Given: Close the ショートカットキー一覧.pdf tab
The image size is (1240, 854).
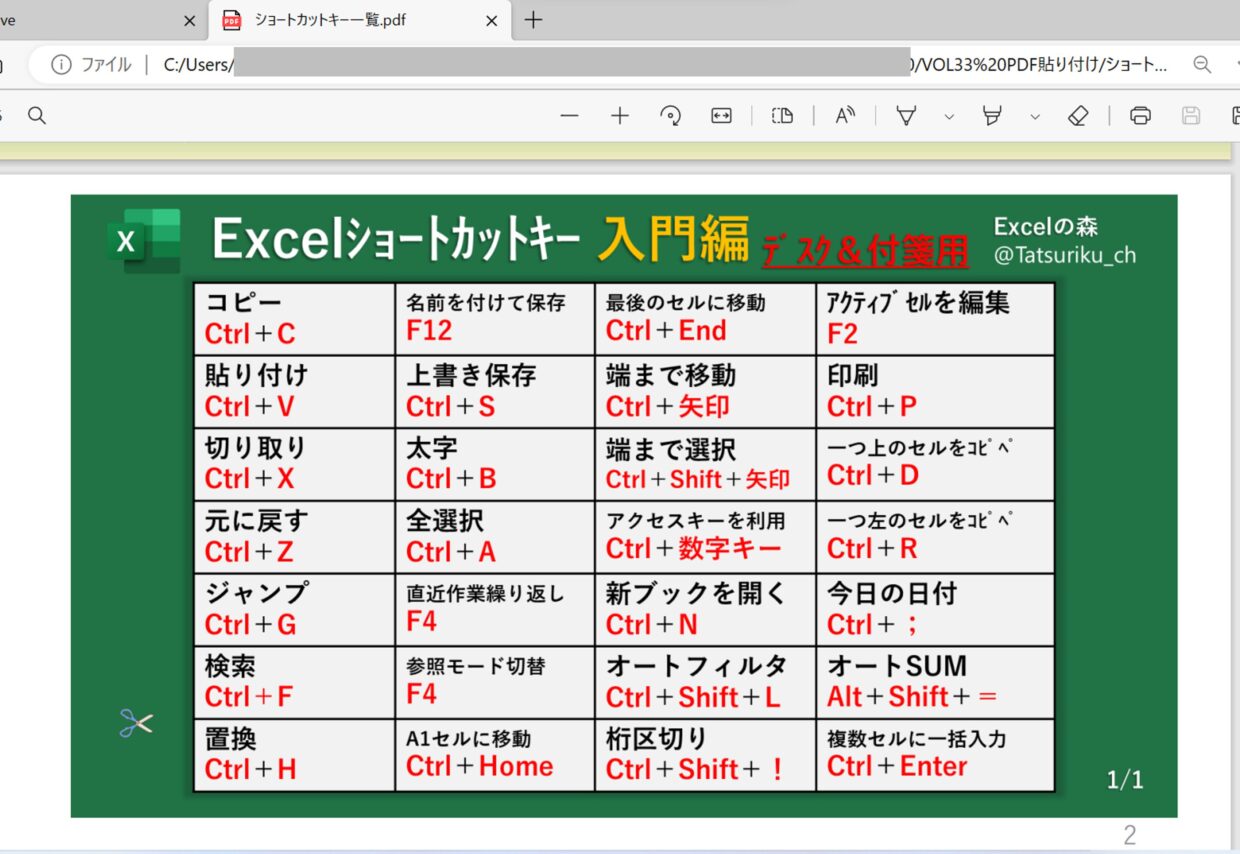Looking at the screenshot, I should 491,20.
